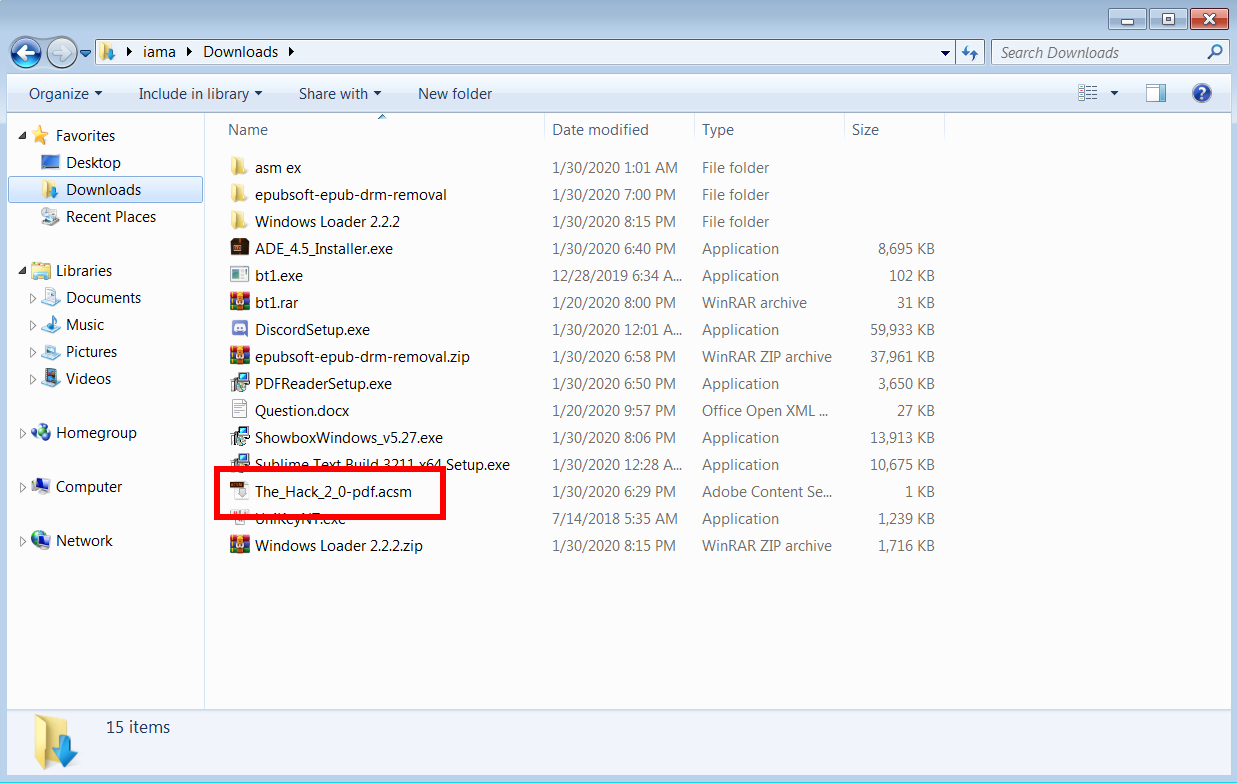Image resolution: width=1237 pixels, height=783 pixels.
Task: Collapse the Libraries group
Action: pyautogui.click(x=23, y=271)
